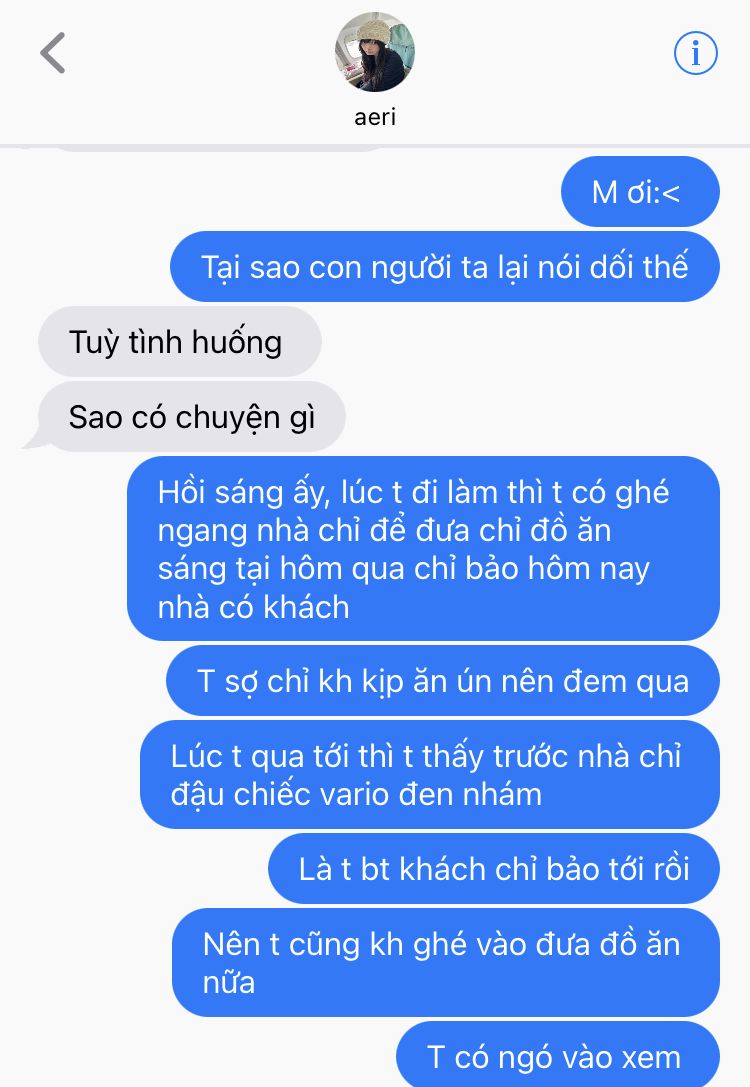Tap the "T có ngó vào xem" bubble

tap(558, 1054)
